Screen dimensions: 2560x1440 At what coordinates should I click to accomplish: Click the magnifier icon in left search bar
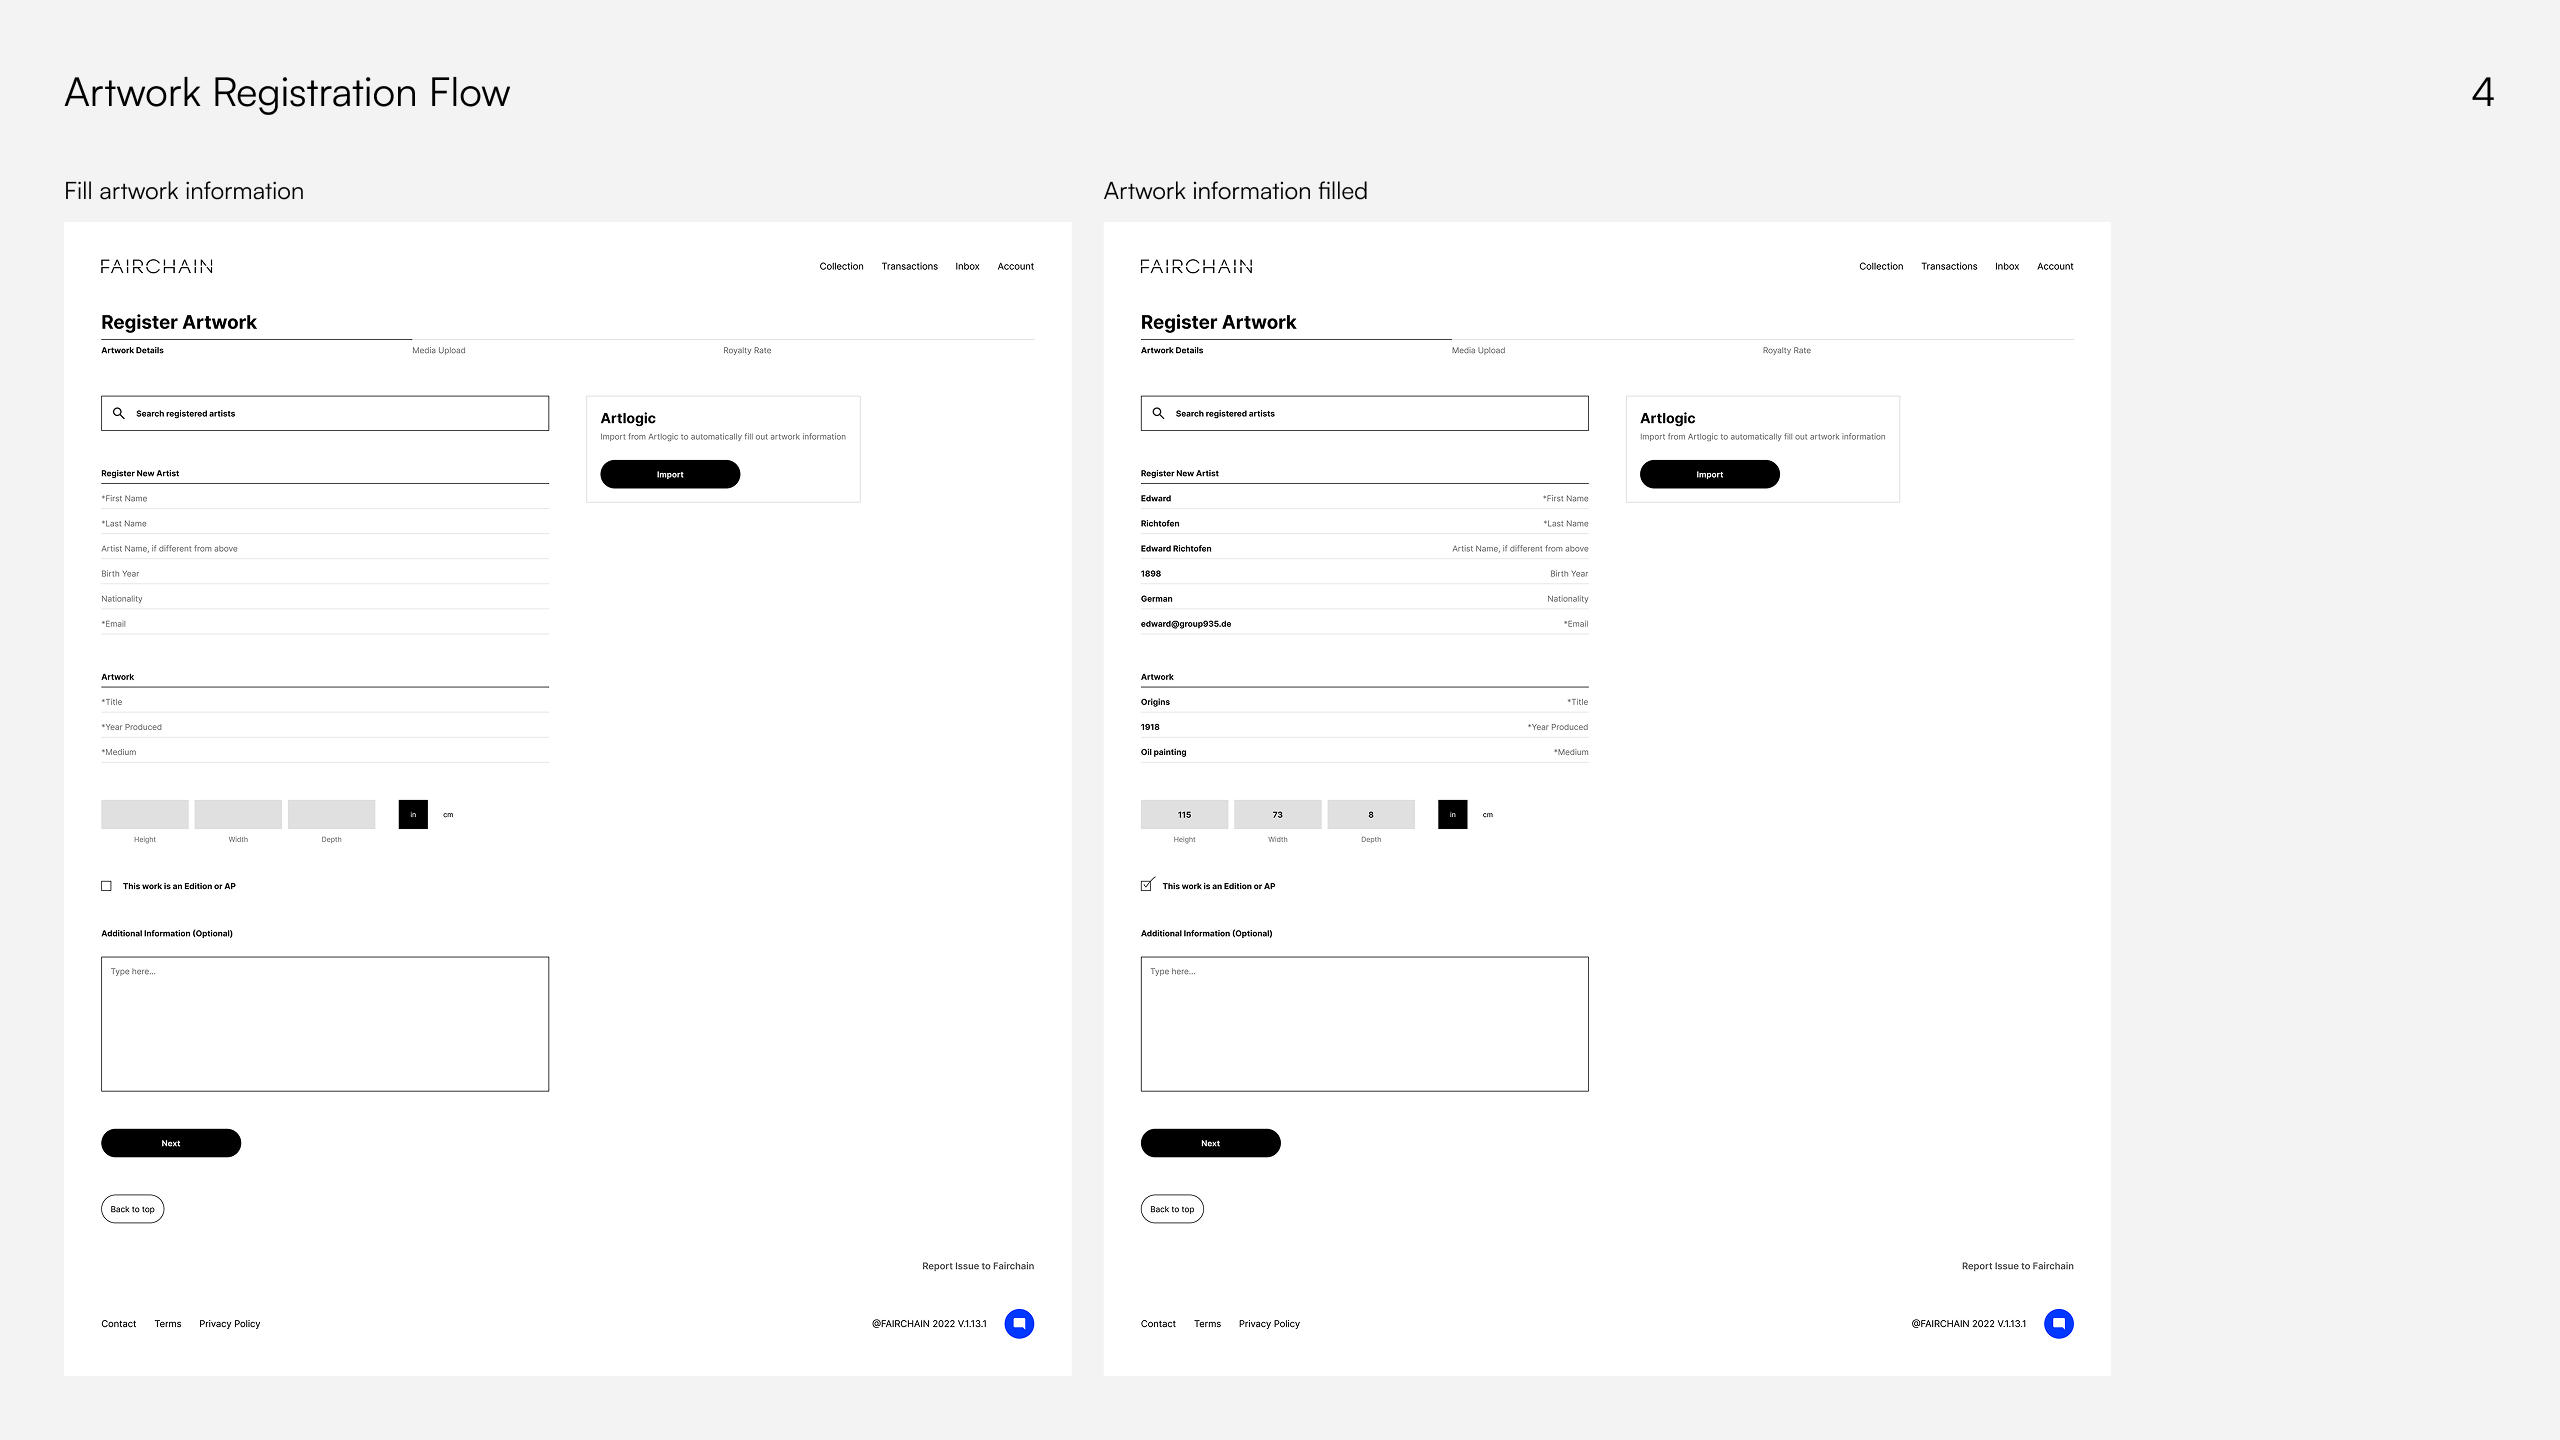119,413
